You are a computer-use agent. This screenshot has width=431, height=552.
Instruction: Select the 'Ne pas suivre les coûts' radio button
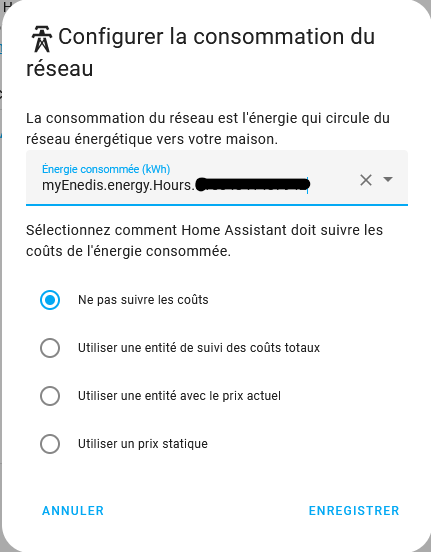click(50, 300)
